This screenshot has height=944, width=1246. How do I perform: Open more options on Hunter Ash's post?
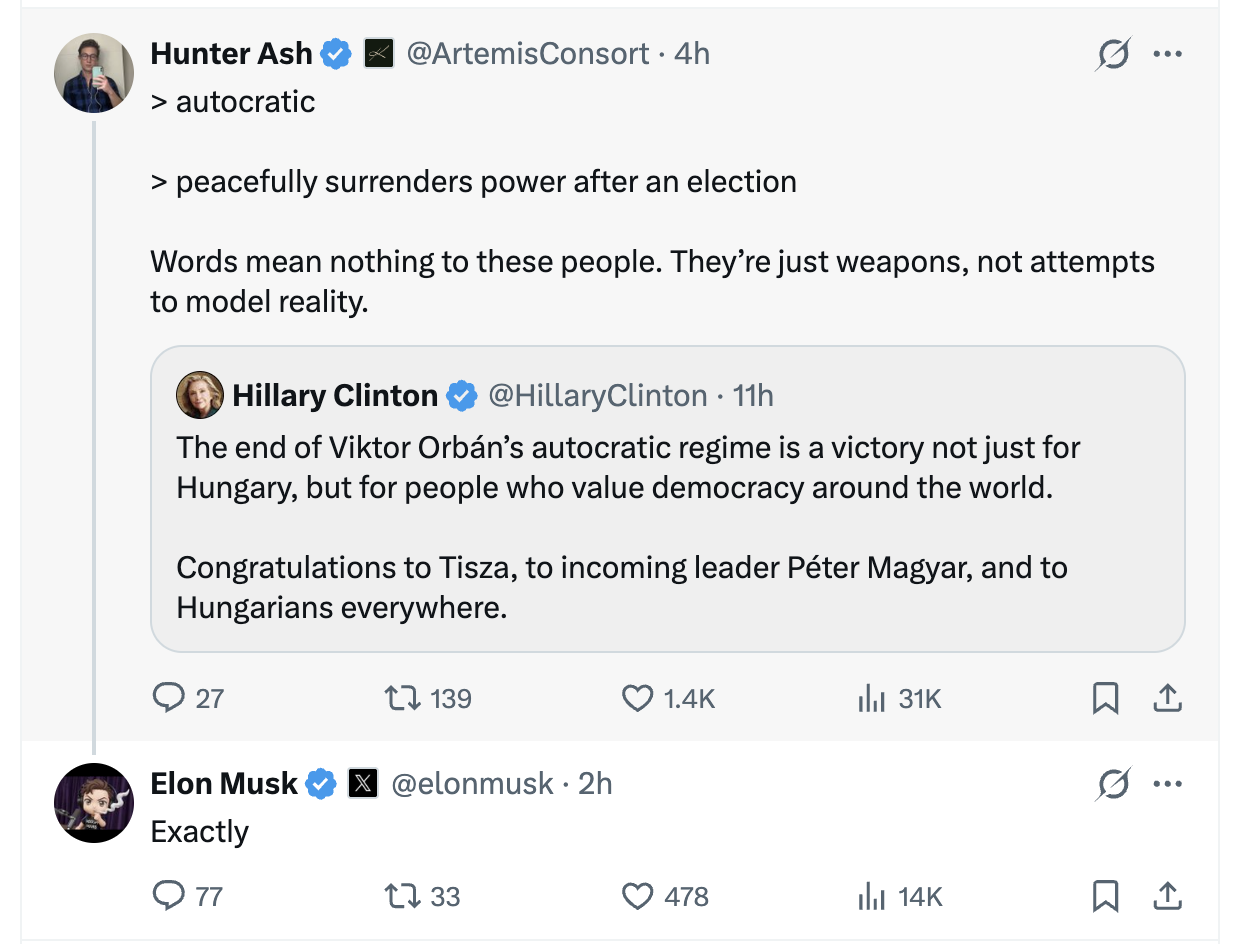1168,55
